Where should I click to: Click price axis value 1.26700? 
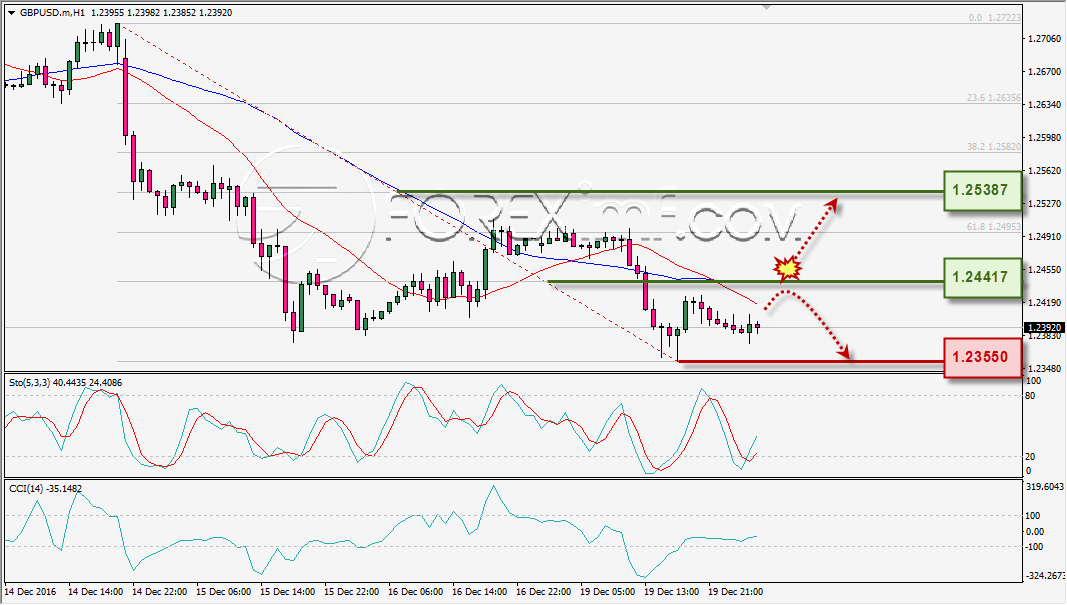[x=1044, y=71]
